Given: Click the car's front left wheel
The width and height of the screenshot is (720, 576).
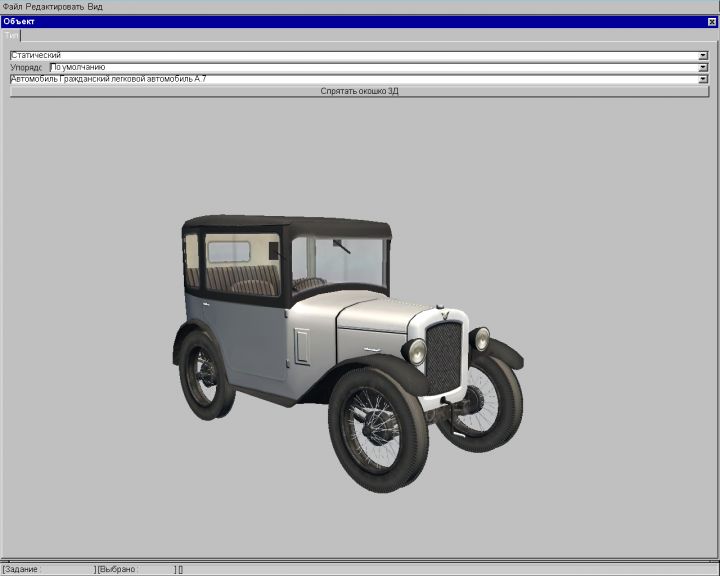Looking at the screenshot, I should pos(378,430).
